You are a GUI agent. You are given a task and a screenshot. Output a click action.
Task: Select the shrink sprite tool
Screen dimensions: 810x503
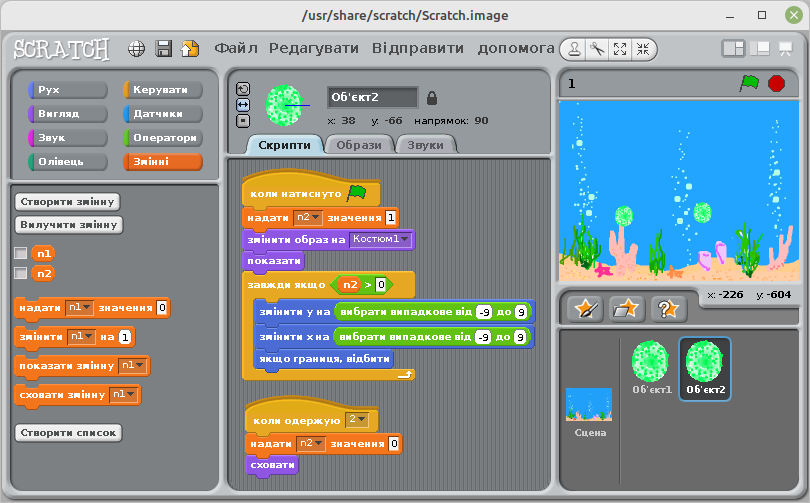click(x=643, y=50)
